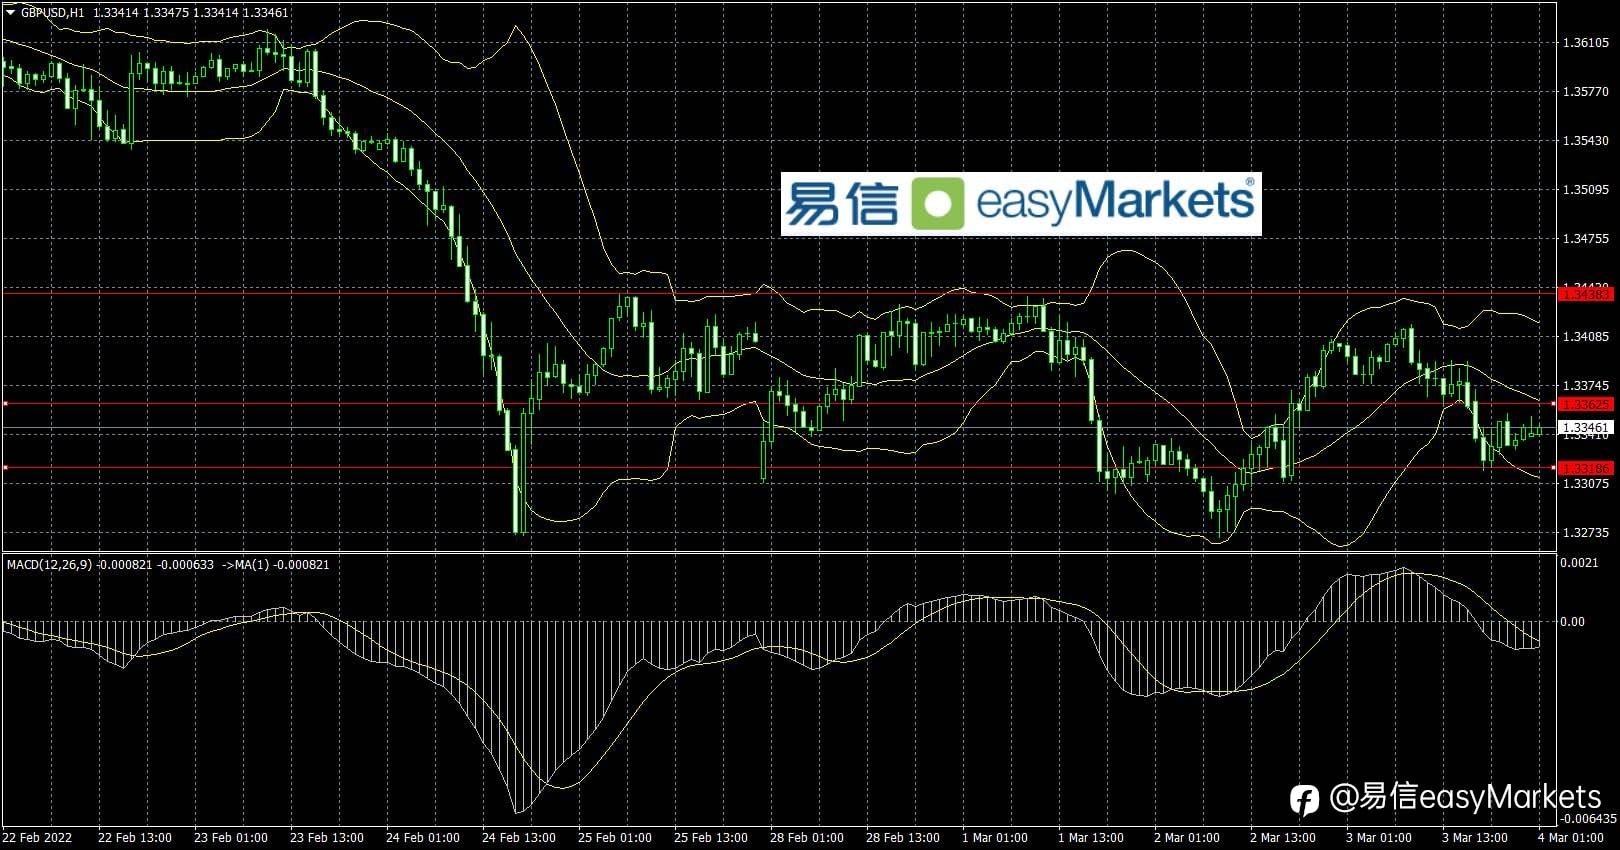Click the 22 Feb 2022 date label
The width and height of the screenshot is (1620, 850).
tap(37, 838)
